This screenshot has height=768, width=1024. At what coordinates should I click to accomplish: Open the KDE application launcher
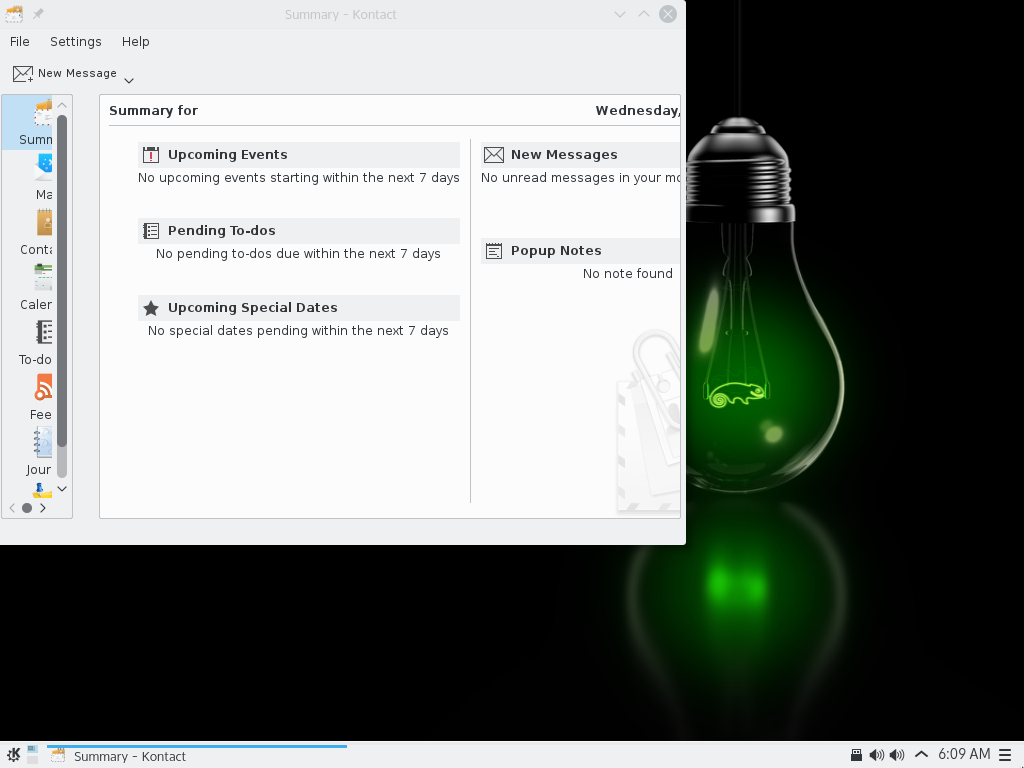click(13, 755)
